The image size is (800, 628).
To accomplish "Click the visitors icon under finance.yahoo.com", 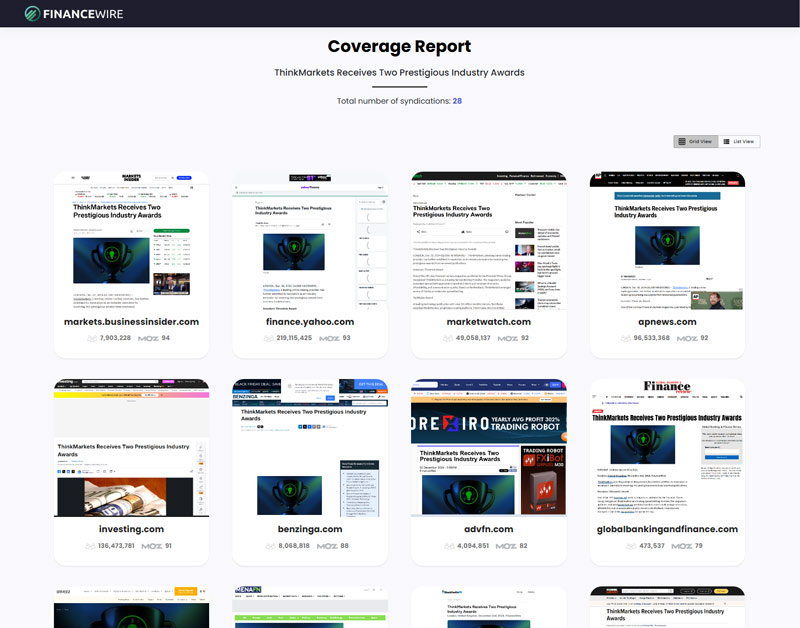I will (x=268, y=338).
